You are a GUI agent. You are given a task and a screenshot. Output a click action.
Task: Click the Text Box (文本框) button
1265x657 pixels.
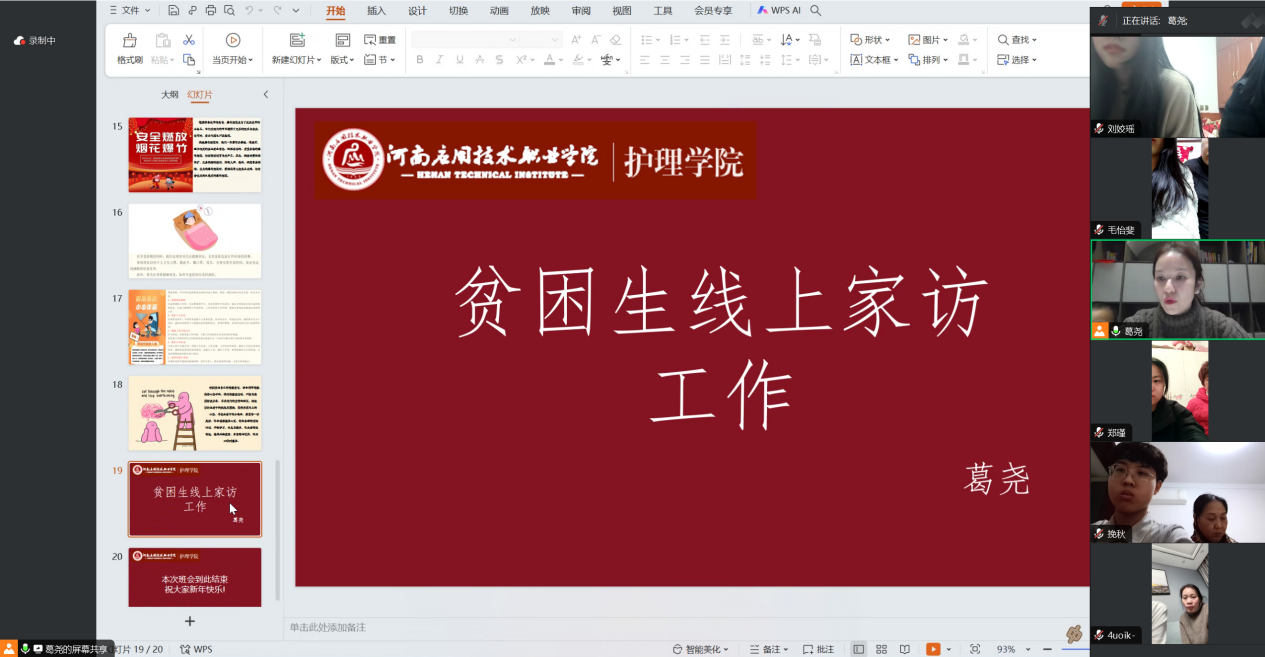(871, 60)
